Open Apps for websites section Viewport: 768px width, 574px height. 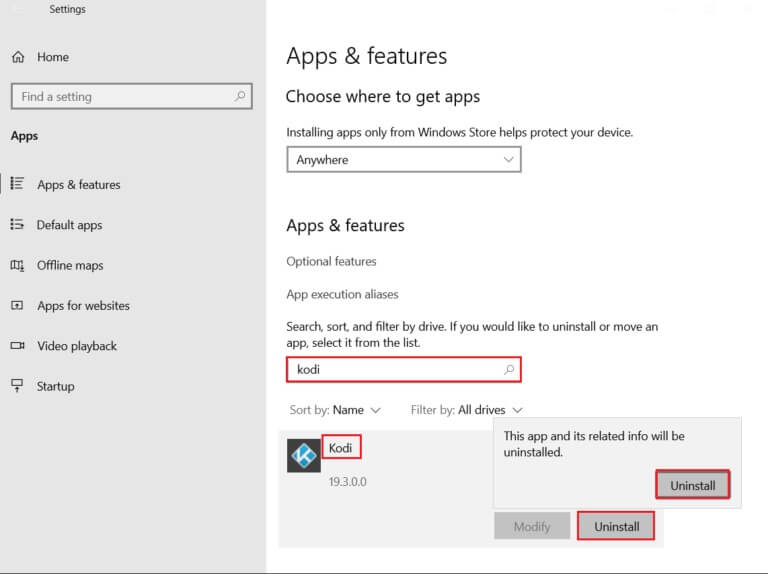83,306
